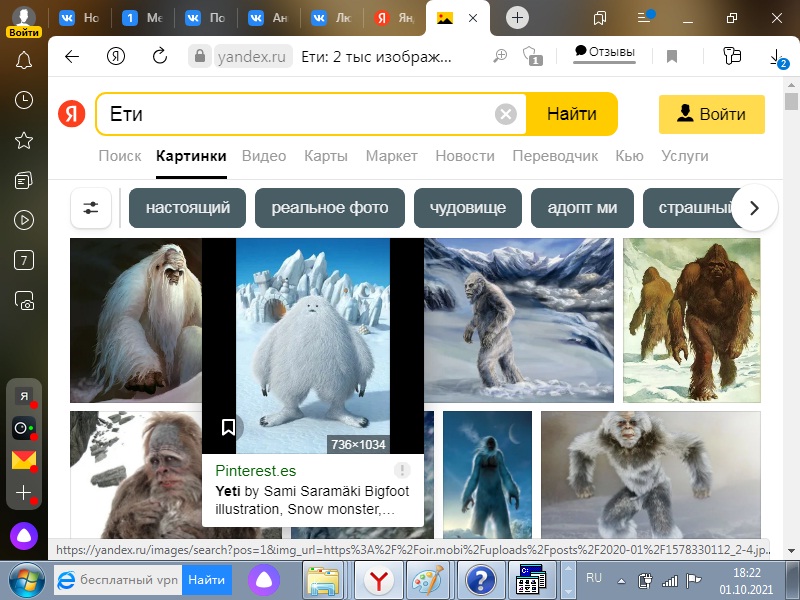Open the notifications bell in the sidebar
This screenshot has height=600, width=800.
[24, 60]
